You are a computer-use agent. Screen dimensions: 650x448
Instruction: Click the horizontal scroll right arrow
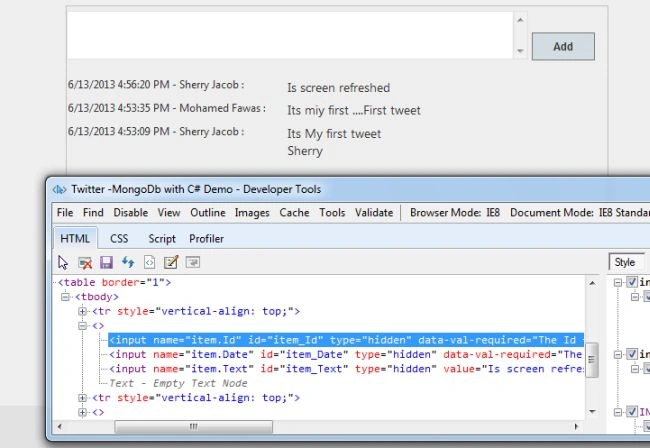pyautogui.click(x=576, y=426)
